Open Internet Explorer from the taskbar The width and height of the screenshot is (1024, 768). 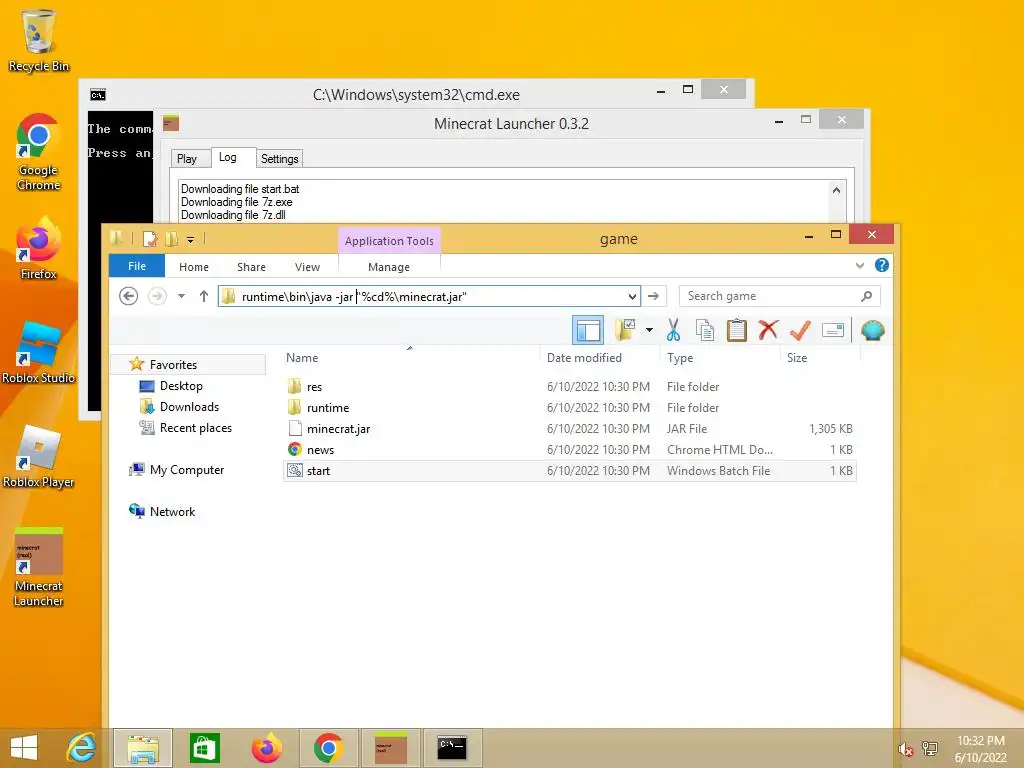[82, 748]
